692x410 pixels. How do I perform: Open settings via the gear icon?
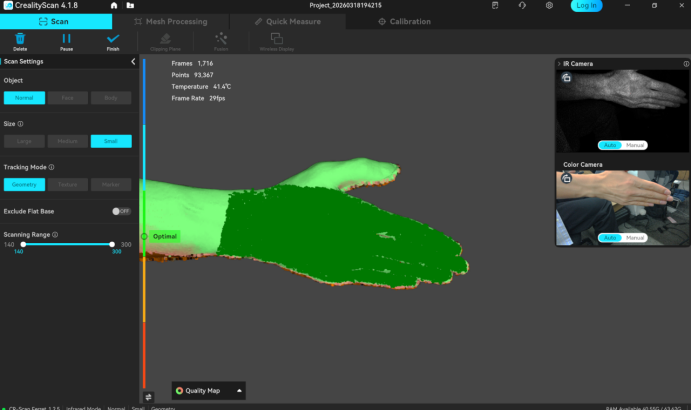[x=549, y=5]
